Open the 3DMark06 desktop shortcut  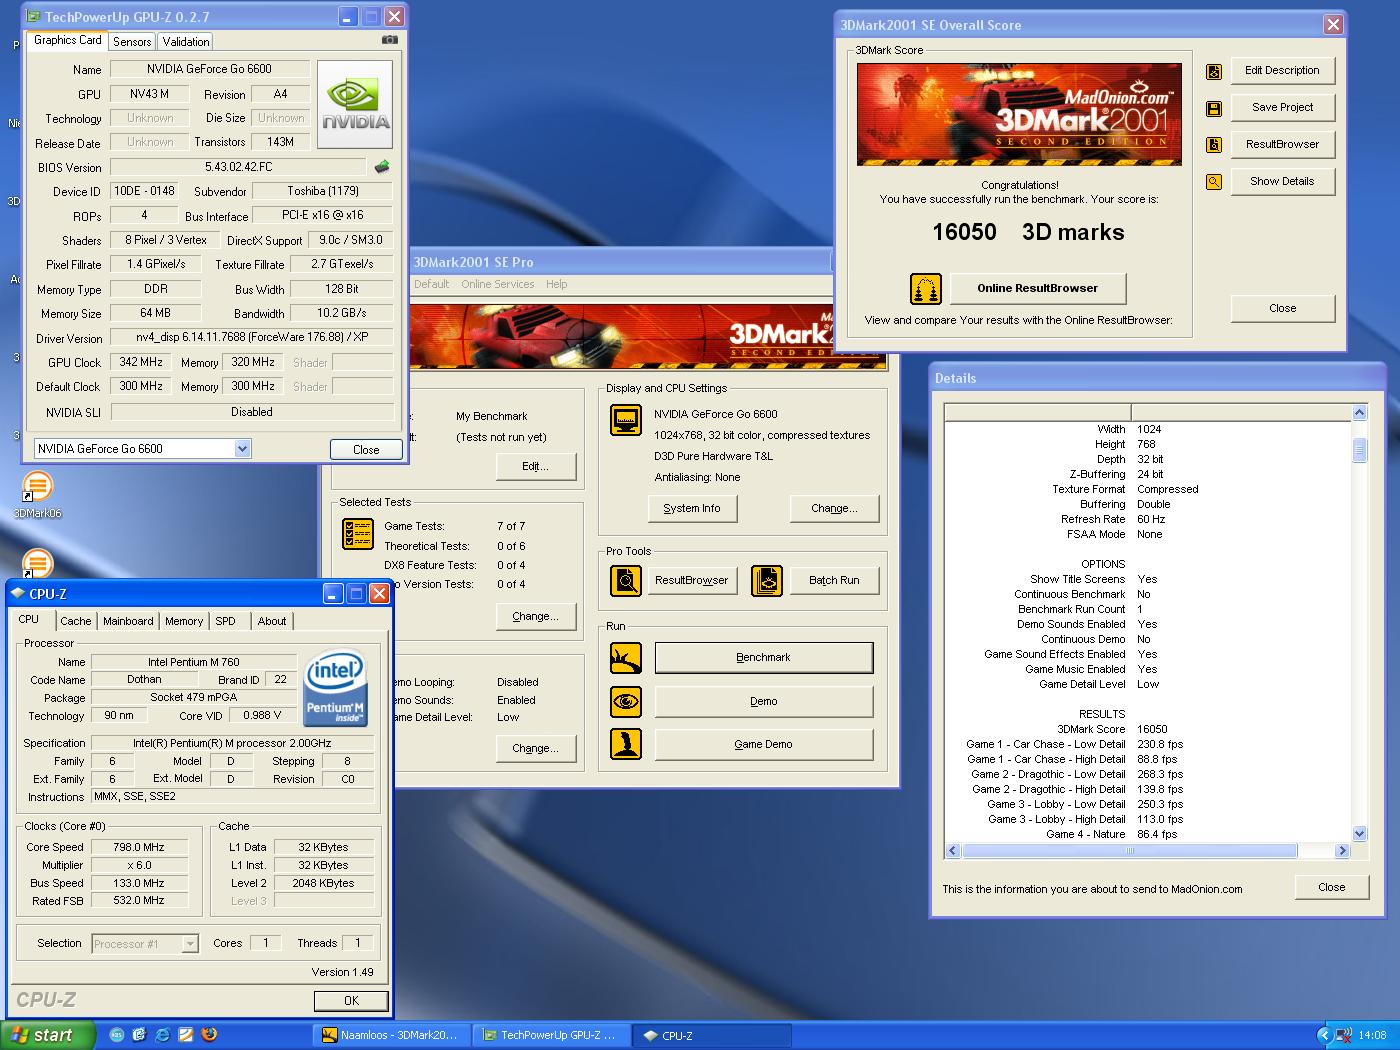[37, 496]
